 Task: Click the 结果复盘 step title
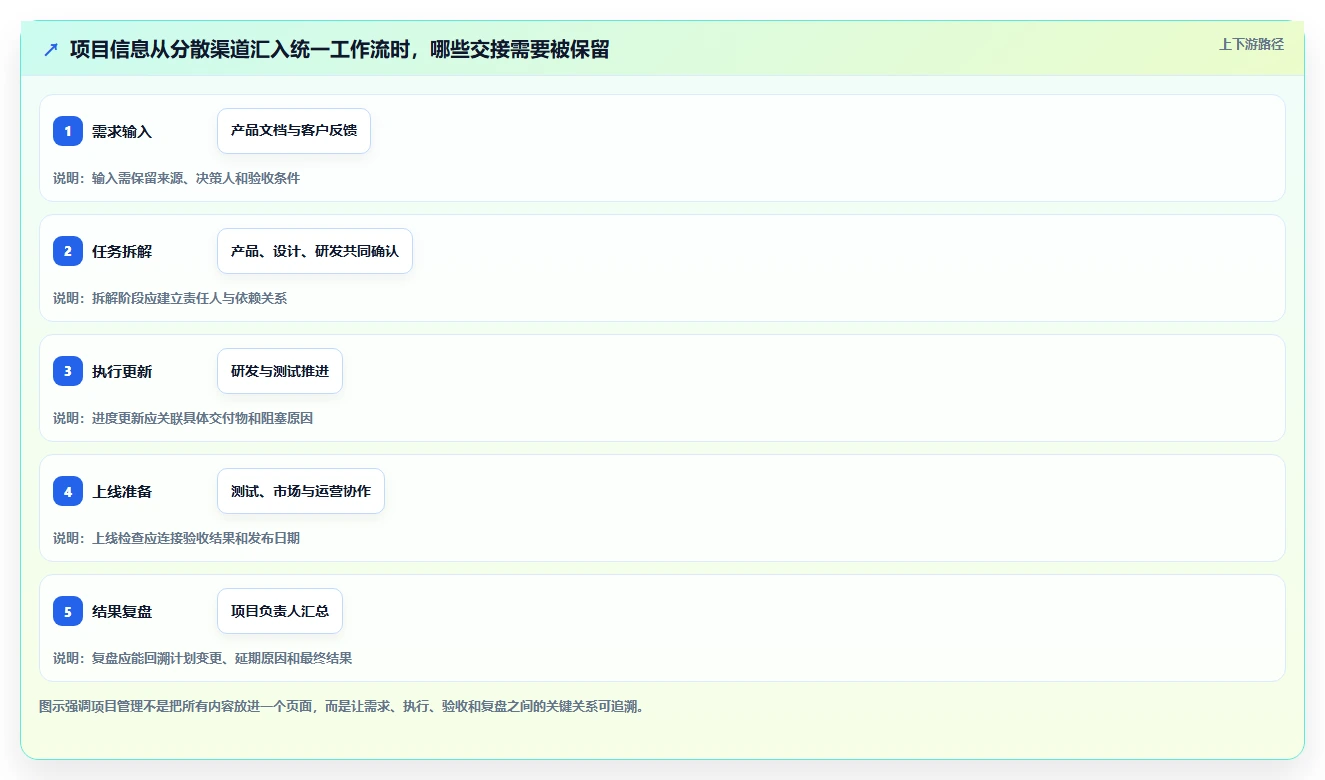click(x=122, y=611)
